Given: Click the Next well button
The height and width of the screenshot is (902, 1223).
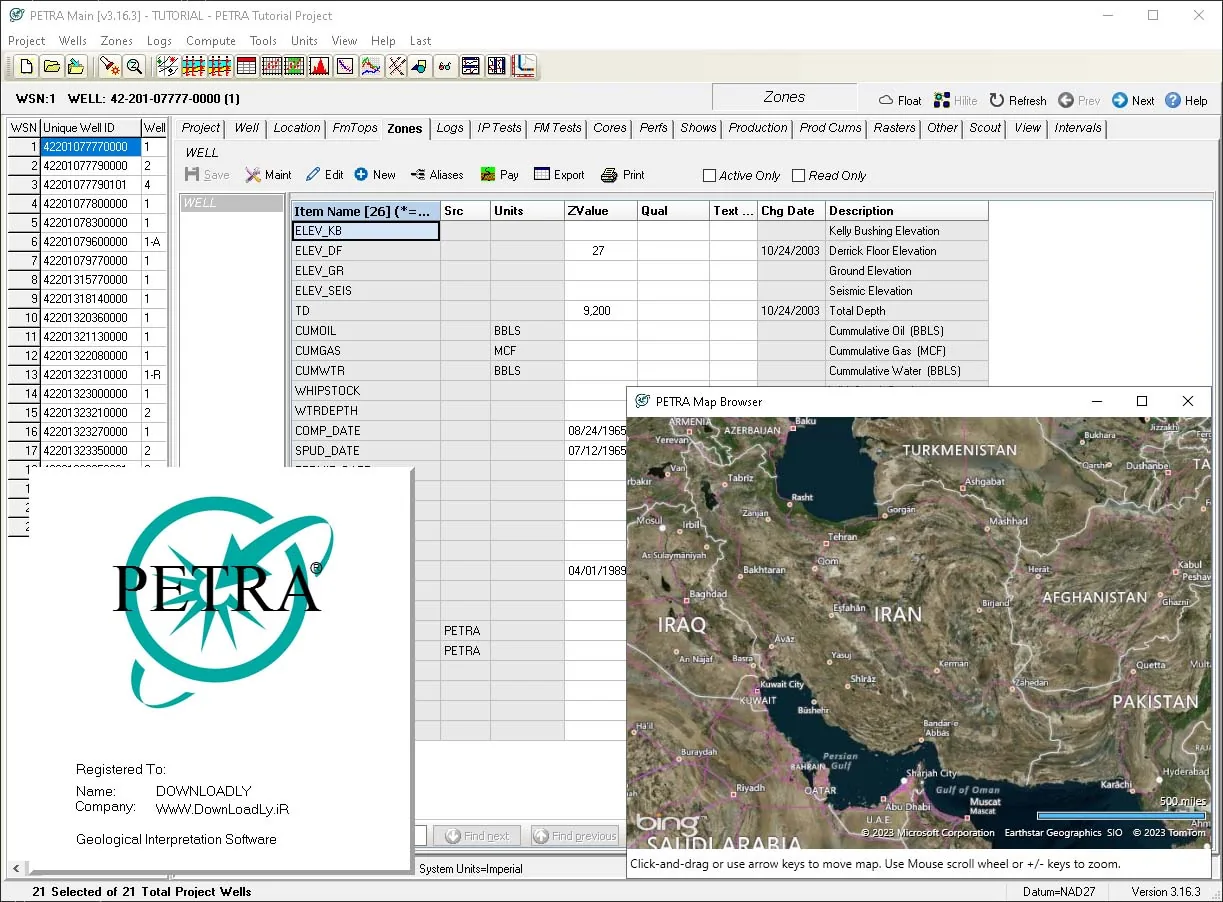Looking at the screenshot, I should [x=1133, y=101].
